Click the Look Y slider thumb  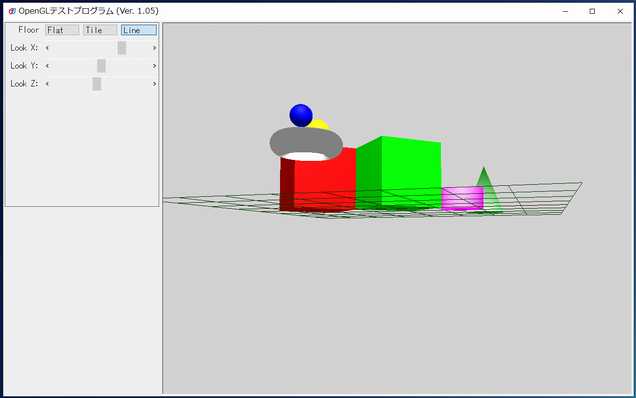click(101, 66)
